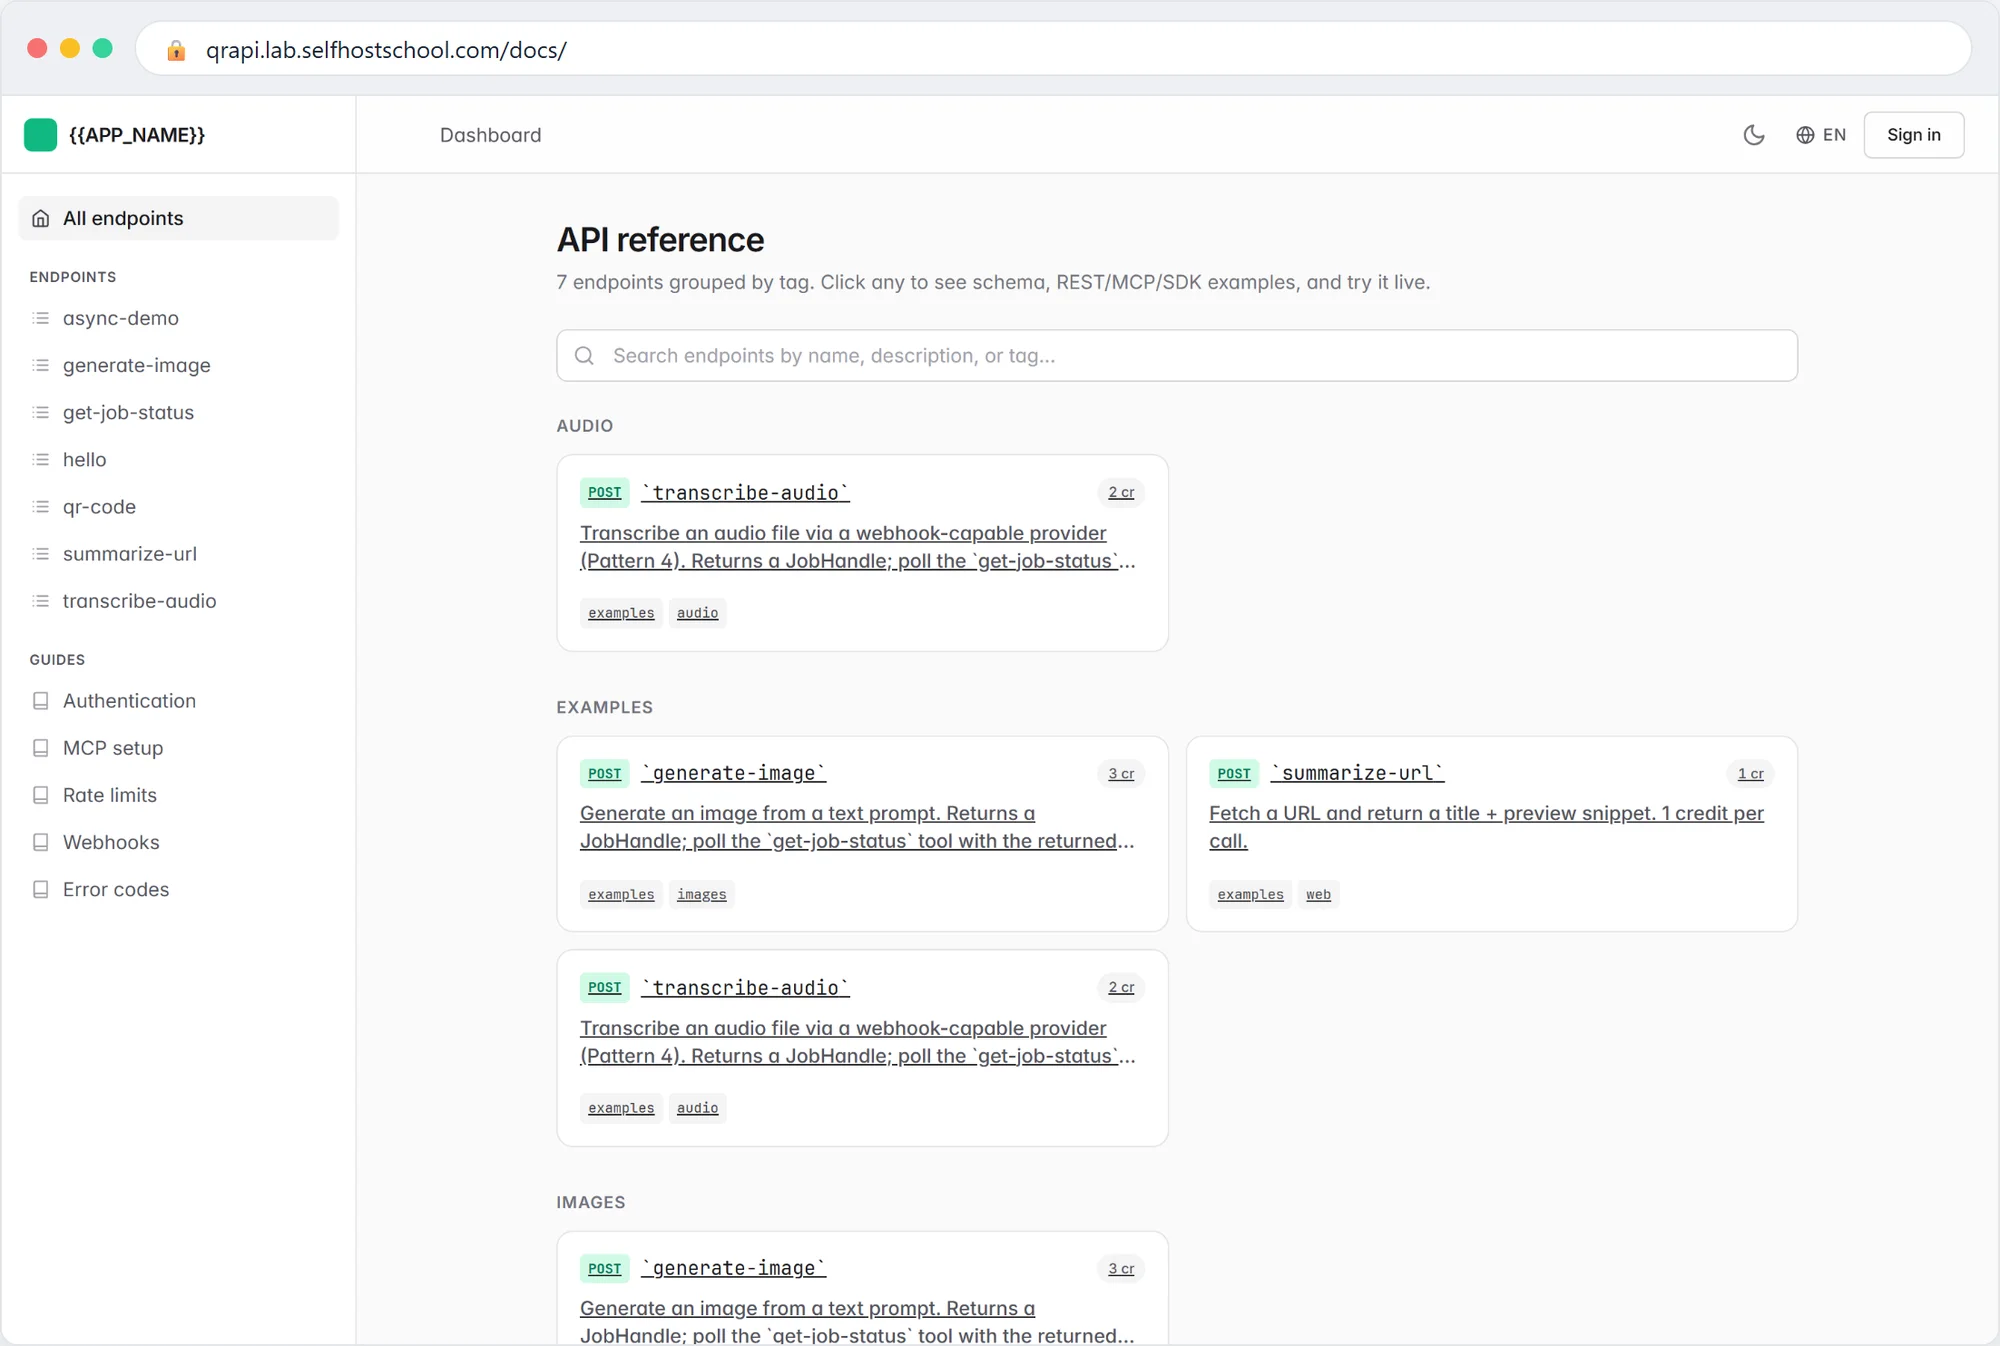The width and height of the screenshot is (2000, 1346).
Task: Open summarize-url endpoint in sidebar
Action: click(x=130, y=553)
